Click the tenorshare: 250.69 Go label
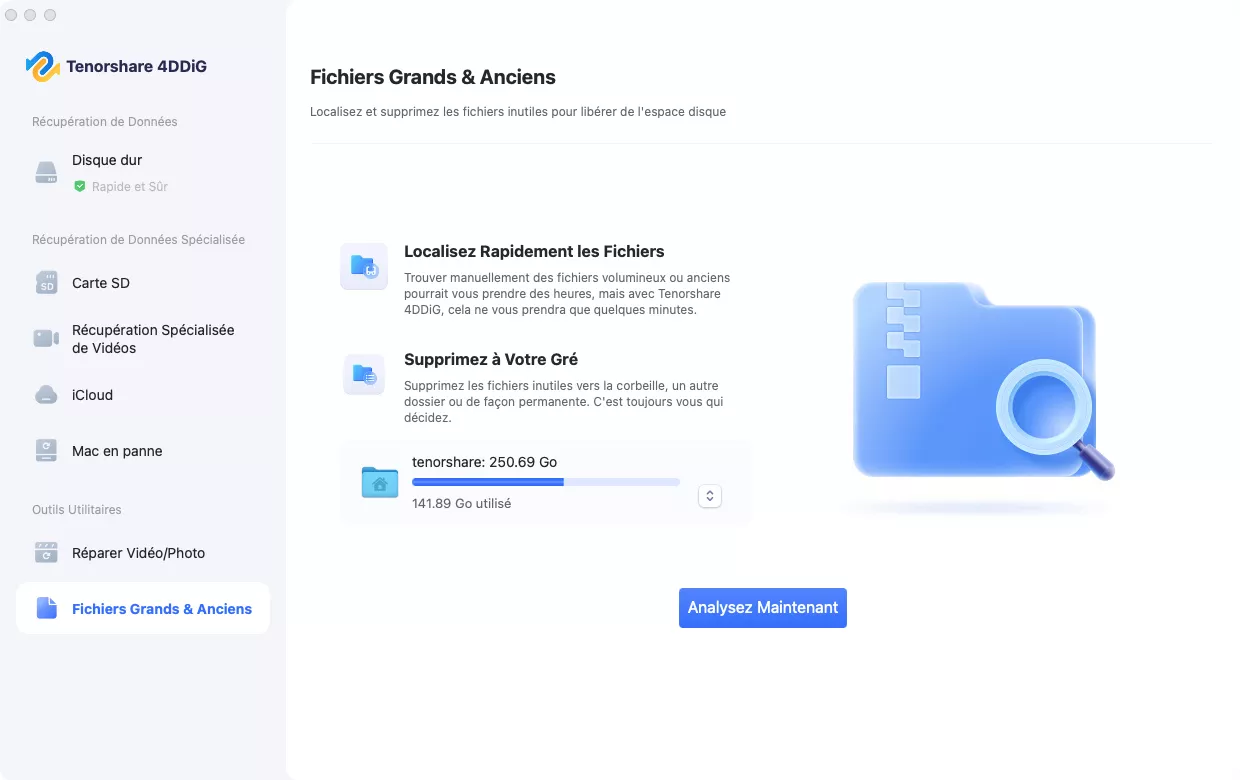The width and height of the screenshot is (1240, 780). pos(485,462)
